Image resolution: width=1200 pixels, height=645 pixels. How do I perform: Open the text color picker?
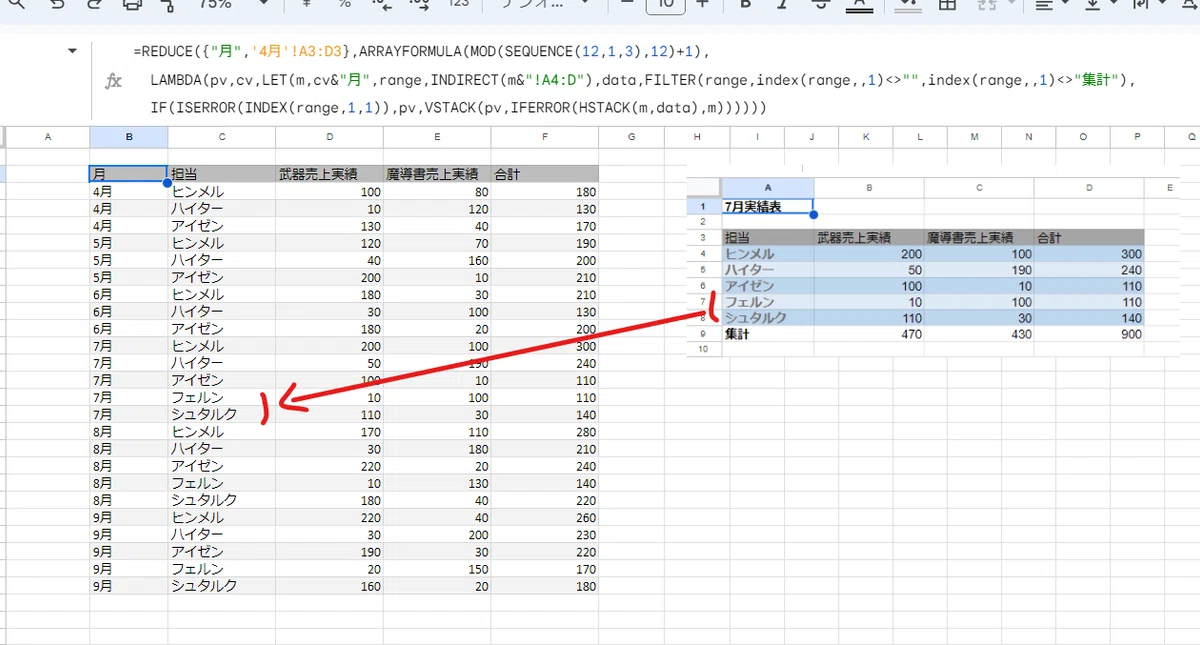[x=858, y=5]
